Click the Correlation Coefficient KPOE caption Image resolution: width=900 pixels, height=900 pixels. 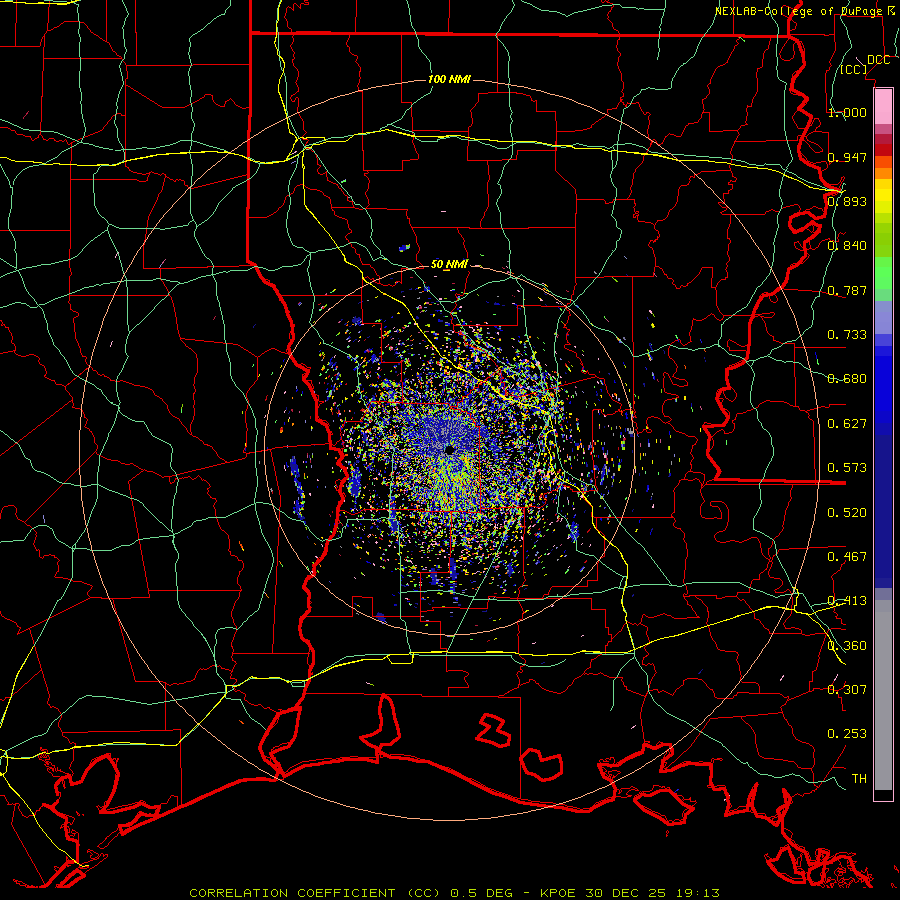(454, 893)
